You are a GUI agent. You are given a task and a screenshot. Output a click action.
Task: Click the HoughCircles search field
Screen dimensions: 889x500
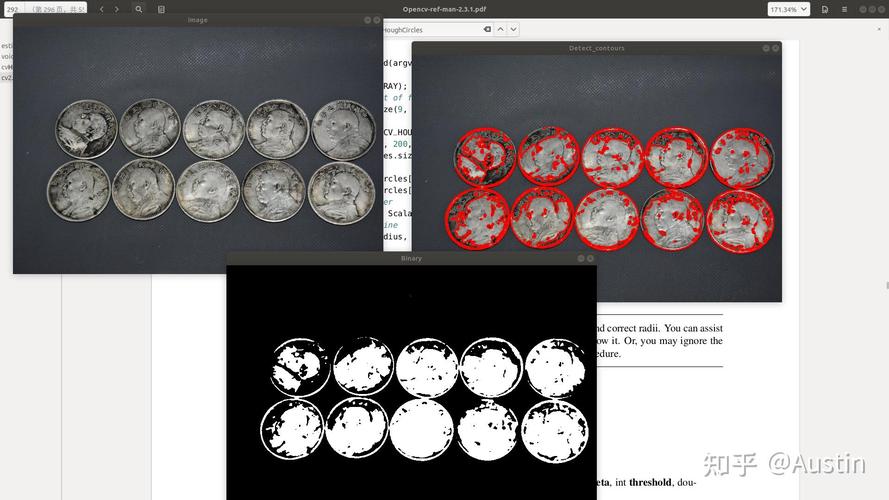pyautogui.click(x=432, y=29)
